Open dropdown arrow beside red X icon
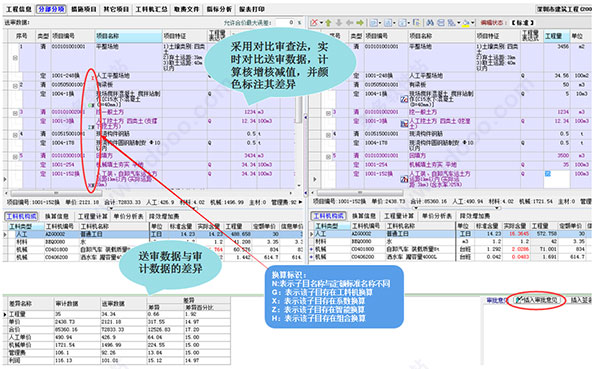 (321, 23)
